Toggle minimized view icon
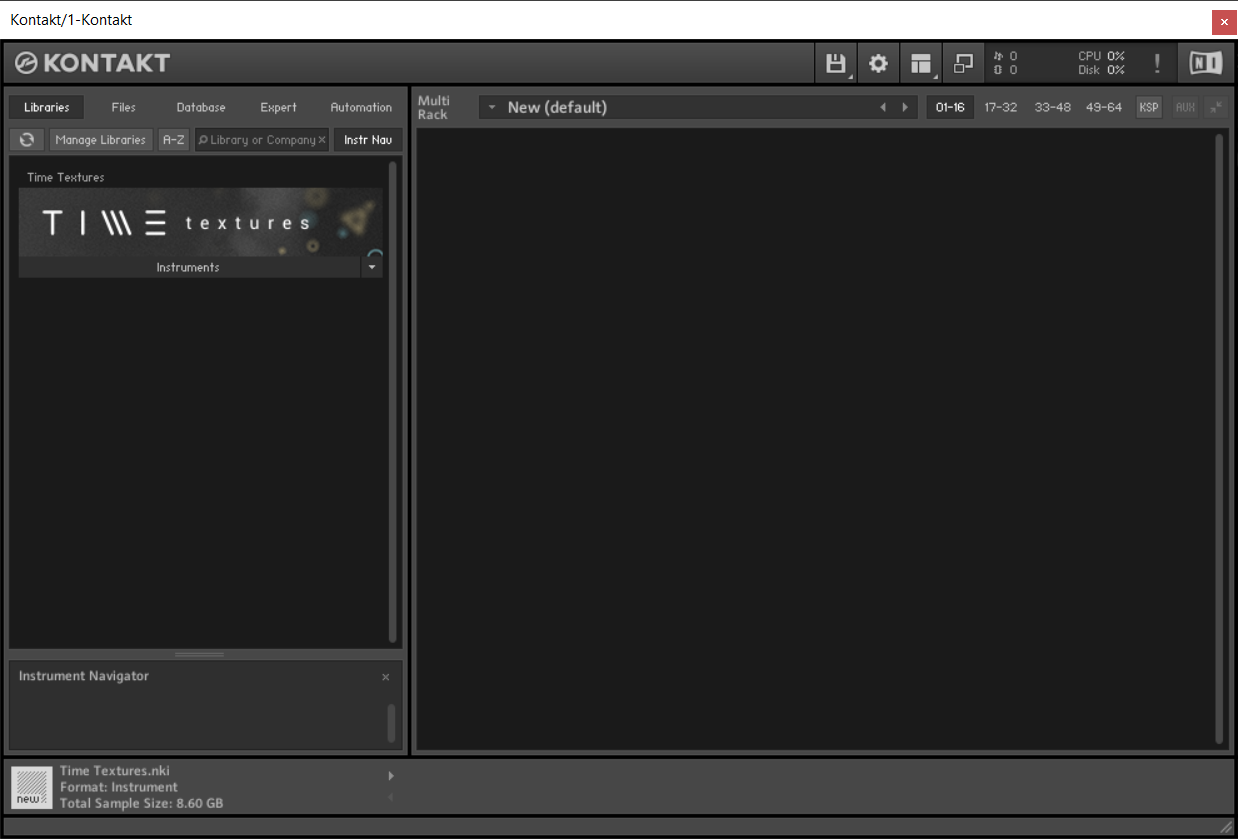 pyautogui.click(x=963, y=64)
